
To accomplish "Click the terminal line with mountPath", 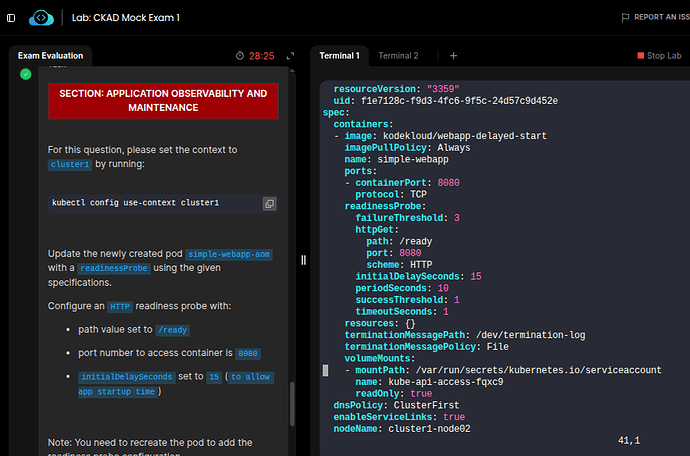I will 500,369.
